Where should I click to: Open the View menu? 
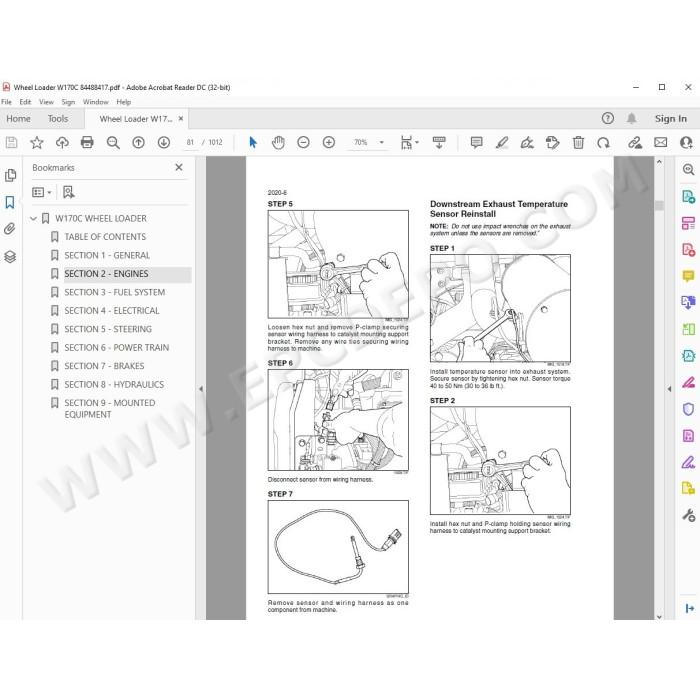tap(46, 102)
